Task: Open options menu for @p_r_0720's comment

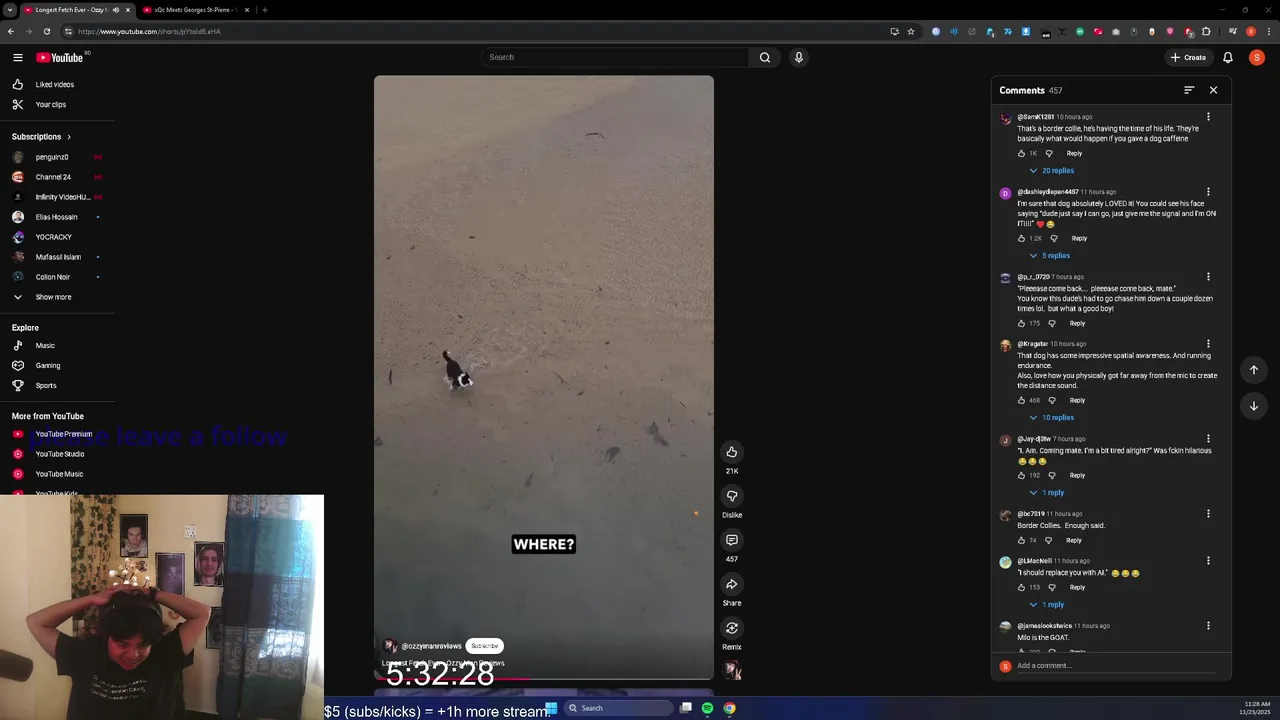Action: coord(1208,277)
